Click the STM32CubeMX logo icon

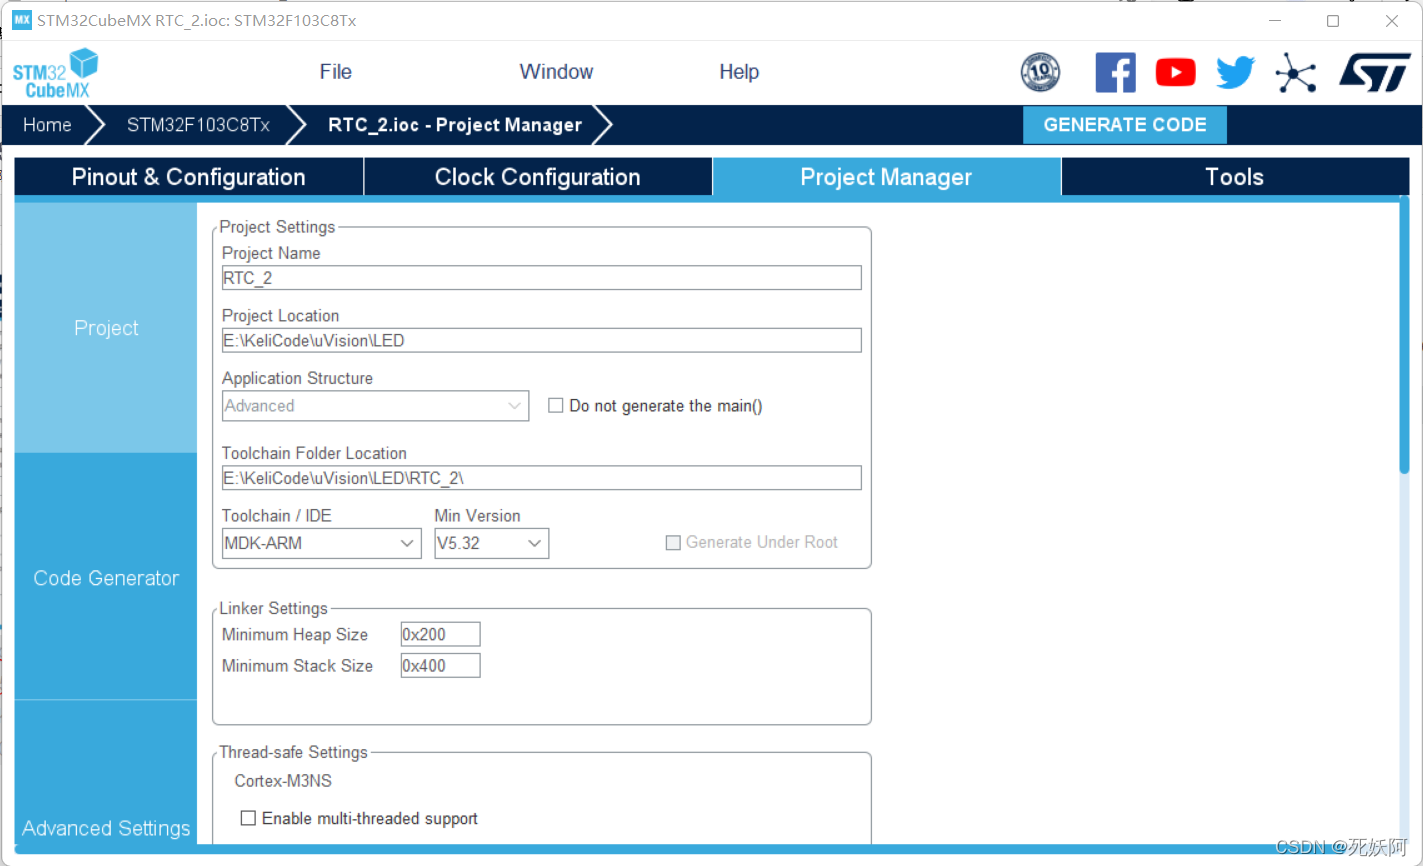(56, 73)
